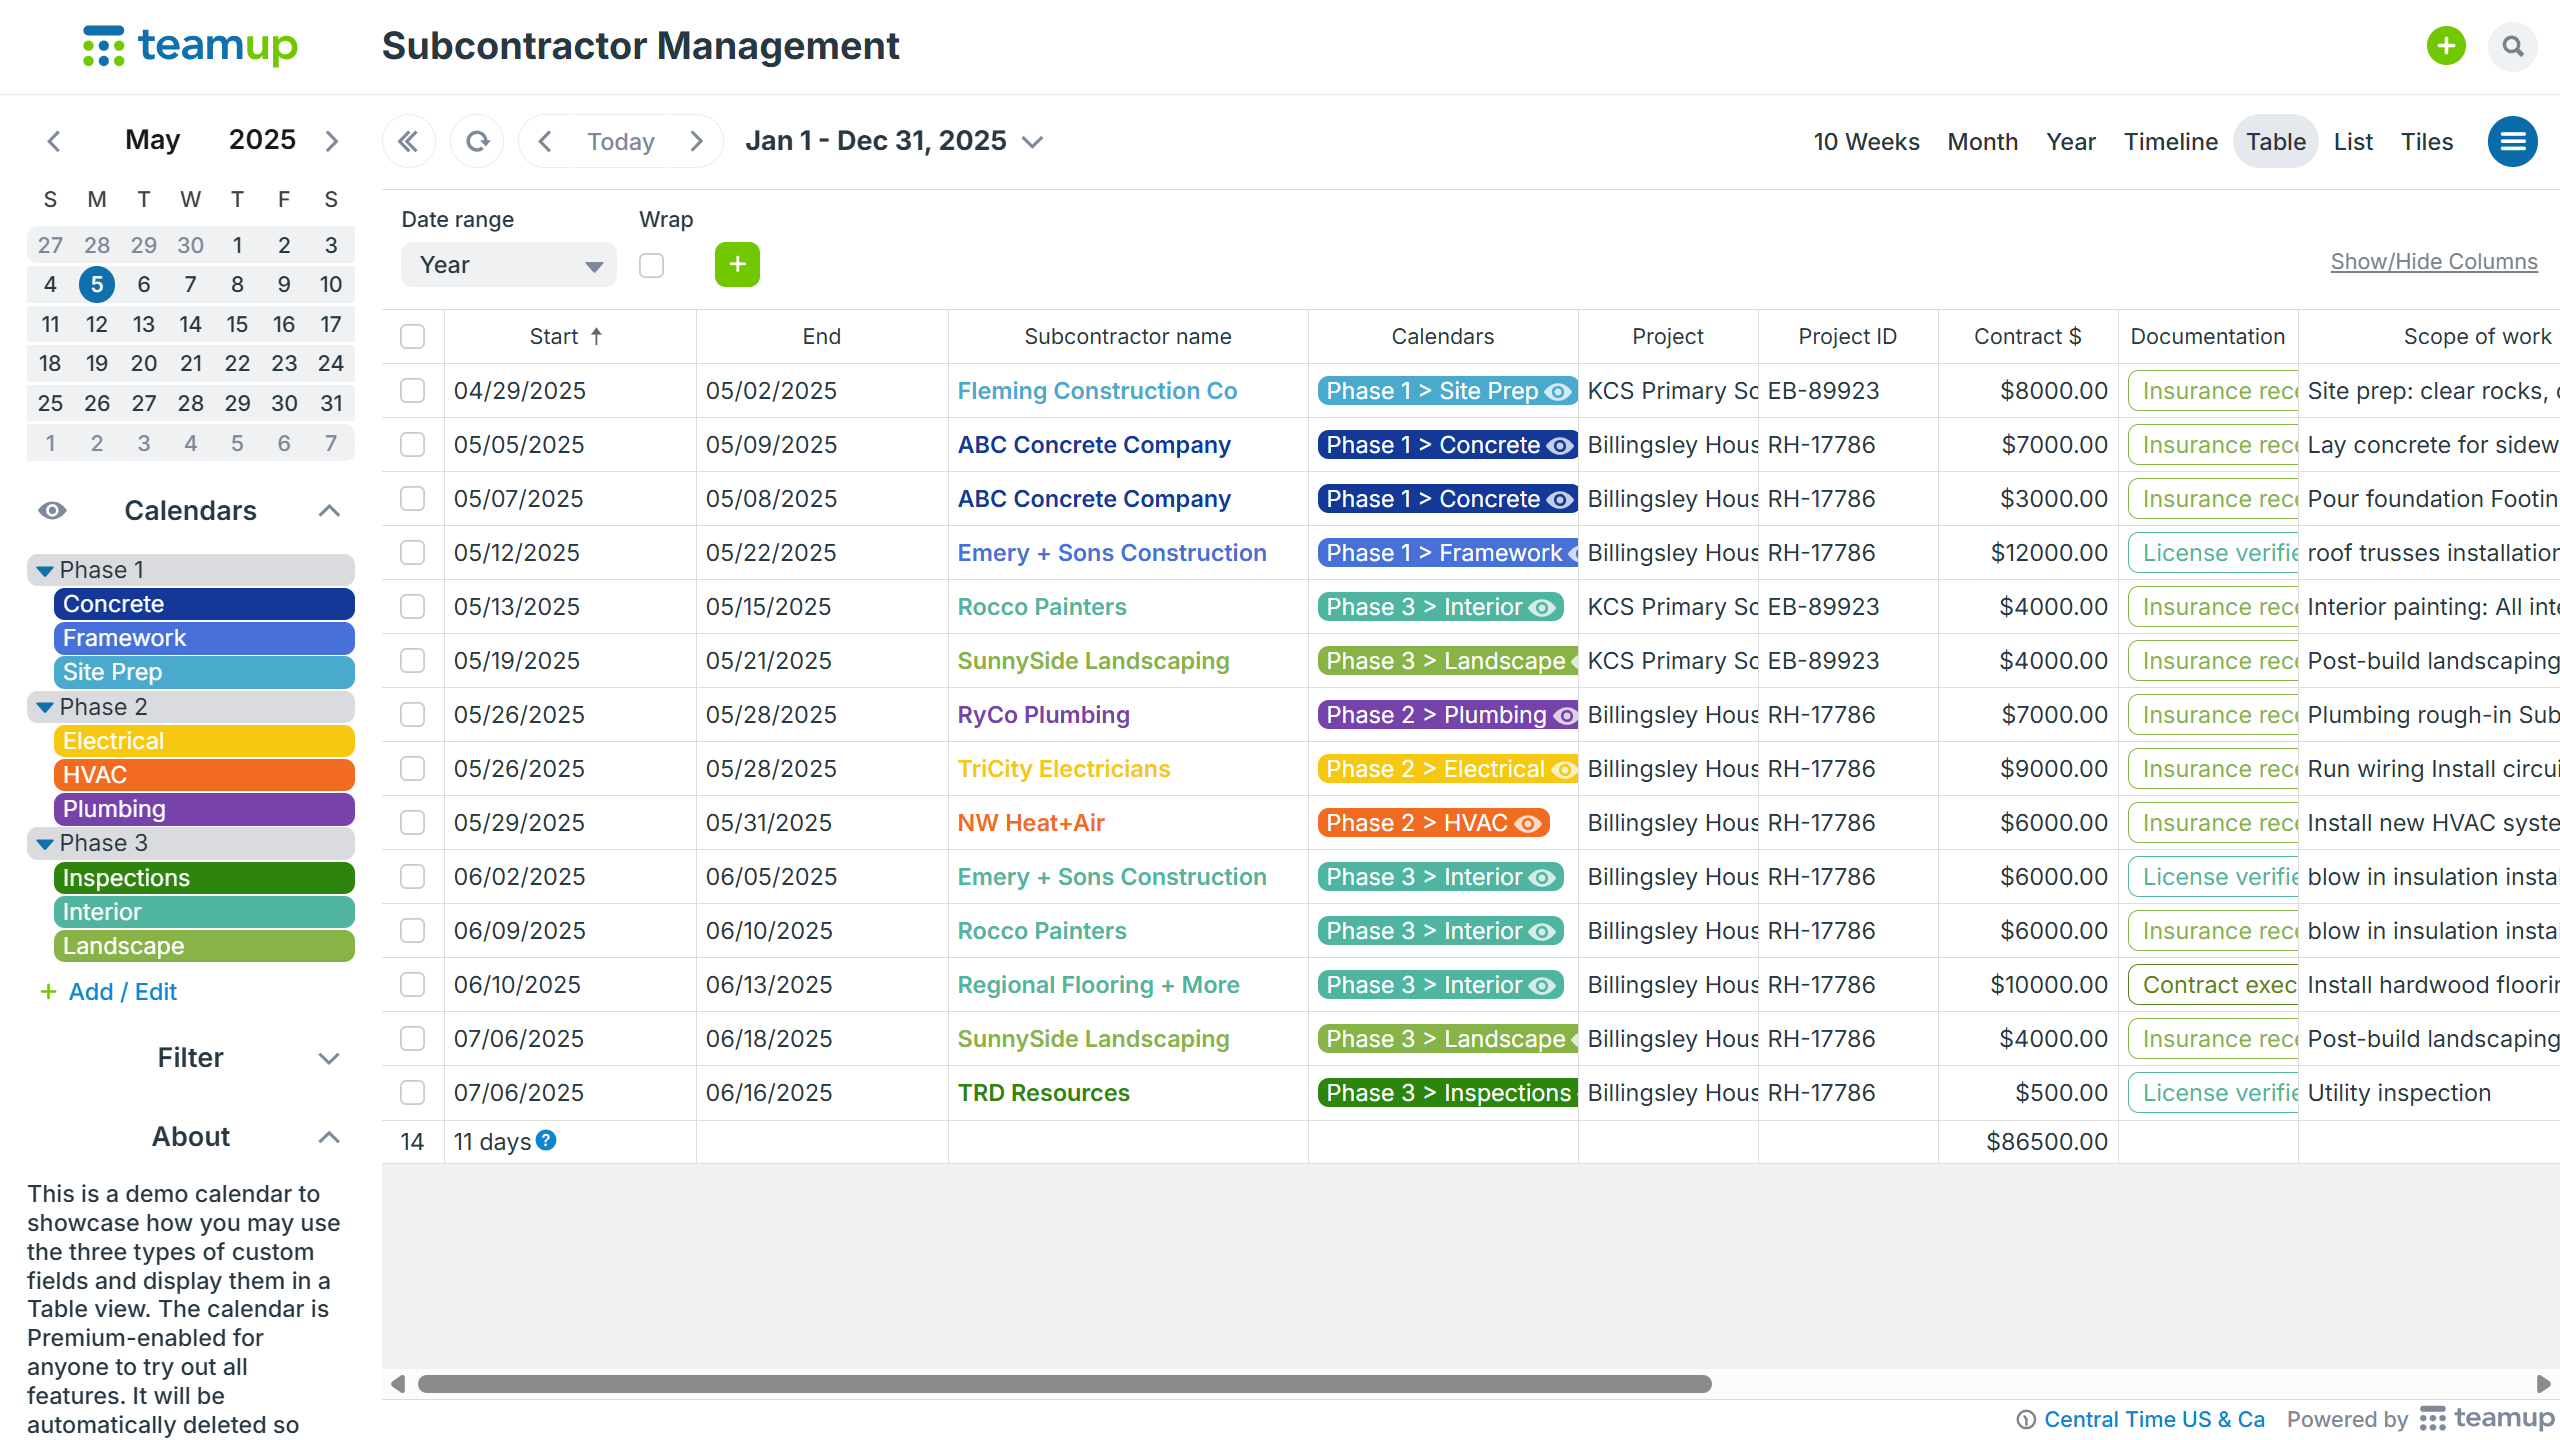Screen dimensions: 2560x1440
Task: Click the 11 days help question icon
Action: coord(546,1140)
